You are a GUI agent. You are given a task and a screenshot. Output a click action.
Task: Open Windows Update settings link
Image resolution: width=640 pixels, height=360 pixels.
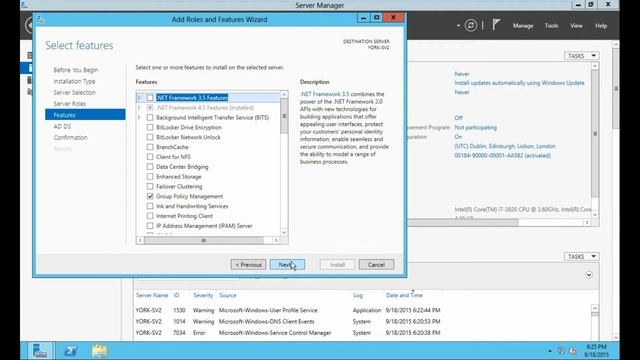[x=519, y=83]
